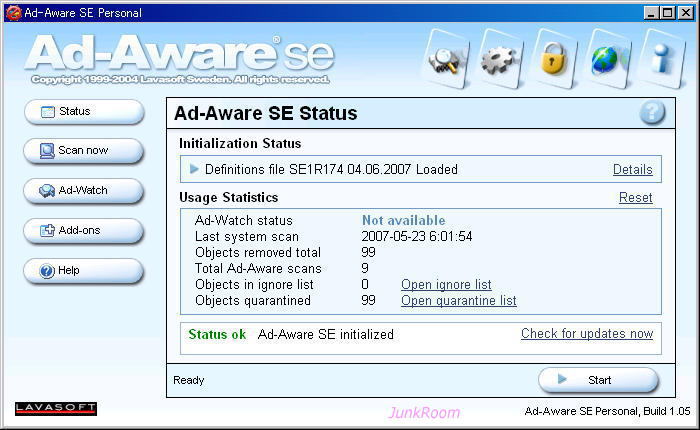700x430 pixels.
Task: Click the 'Status ok' green text
Action: tap(217, 334)
